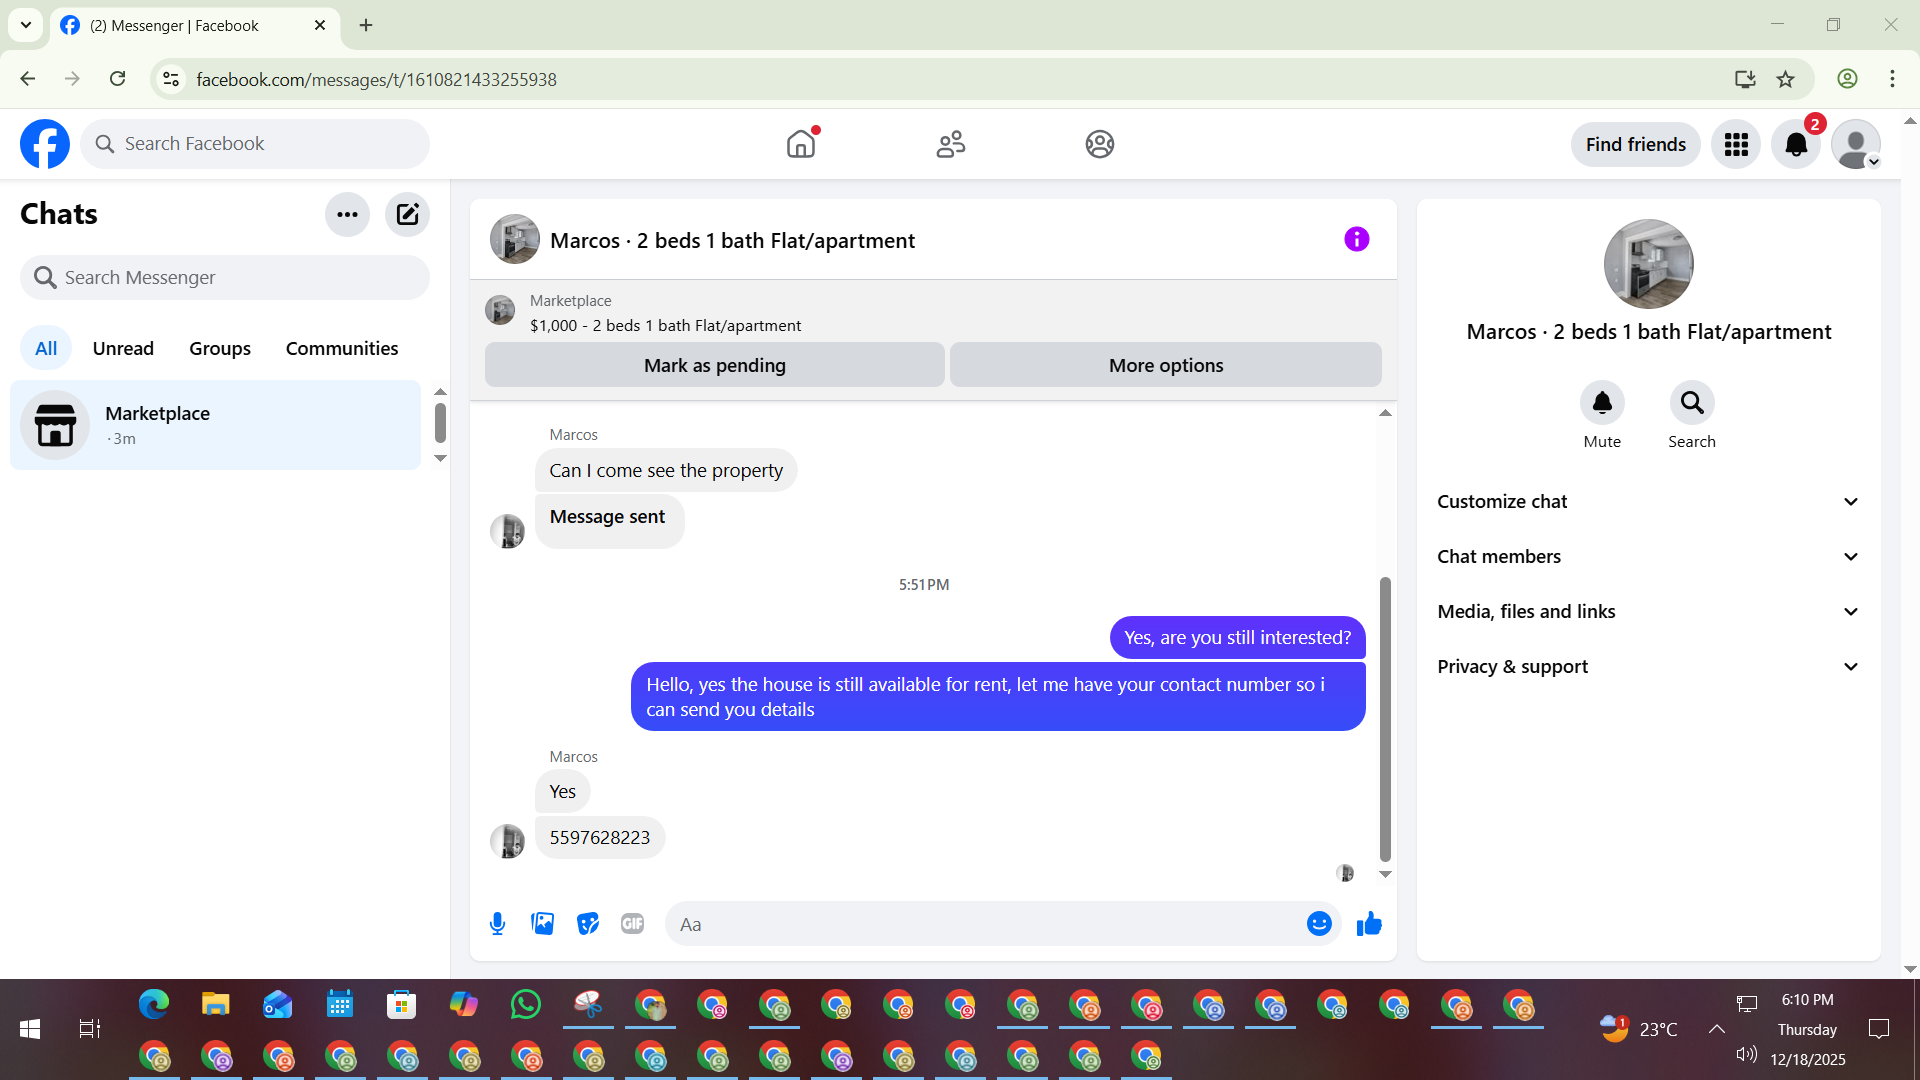1920x1080 pixels.
Task: Open the Home feed icon
Action: coord(801,144)
